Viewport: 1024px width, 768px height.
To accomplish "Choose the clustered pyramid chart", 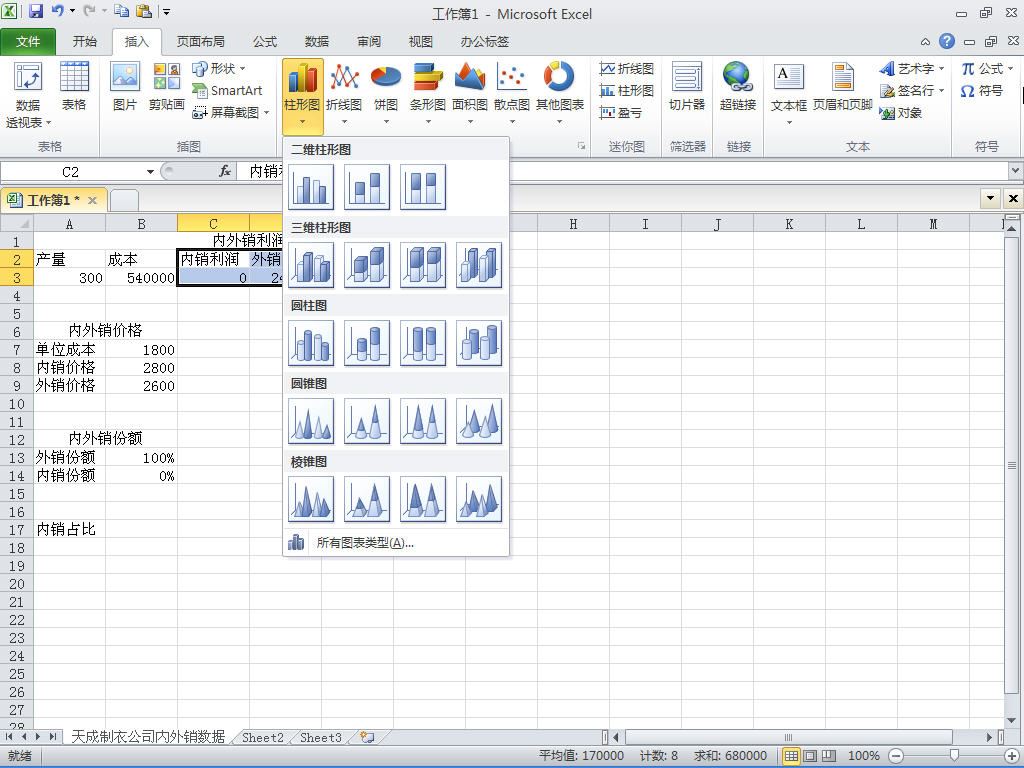I will 311,499.
